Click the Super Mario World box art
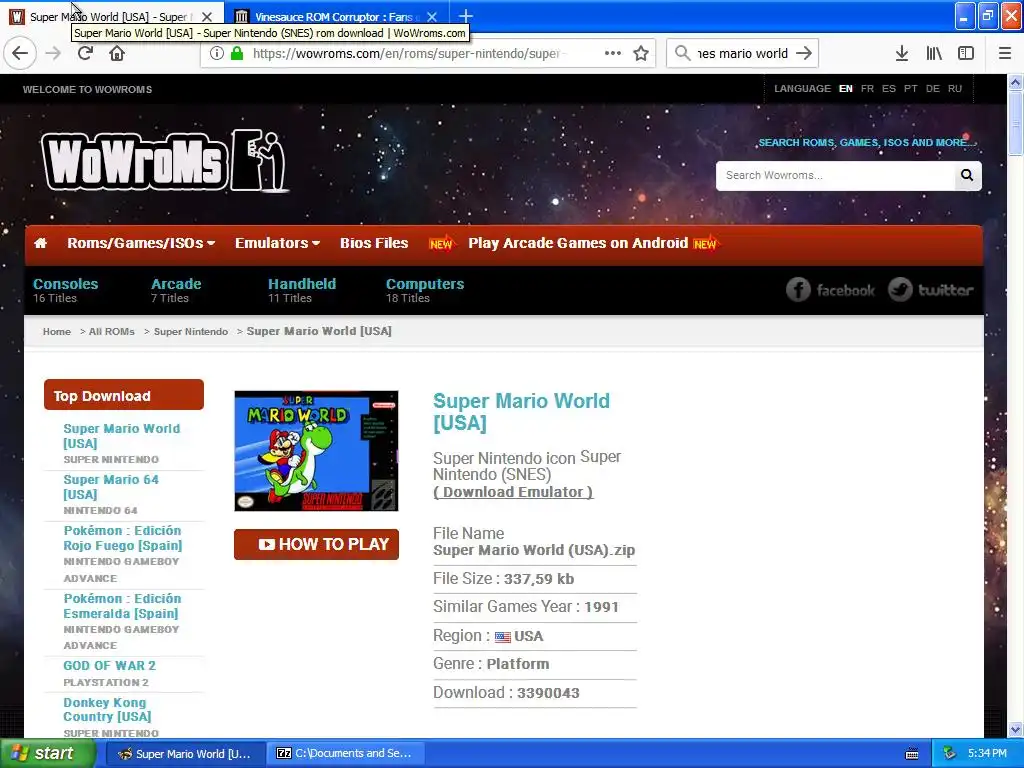This screenshot has height=768, width=1024. [316, 451]
